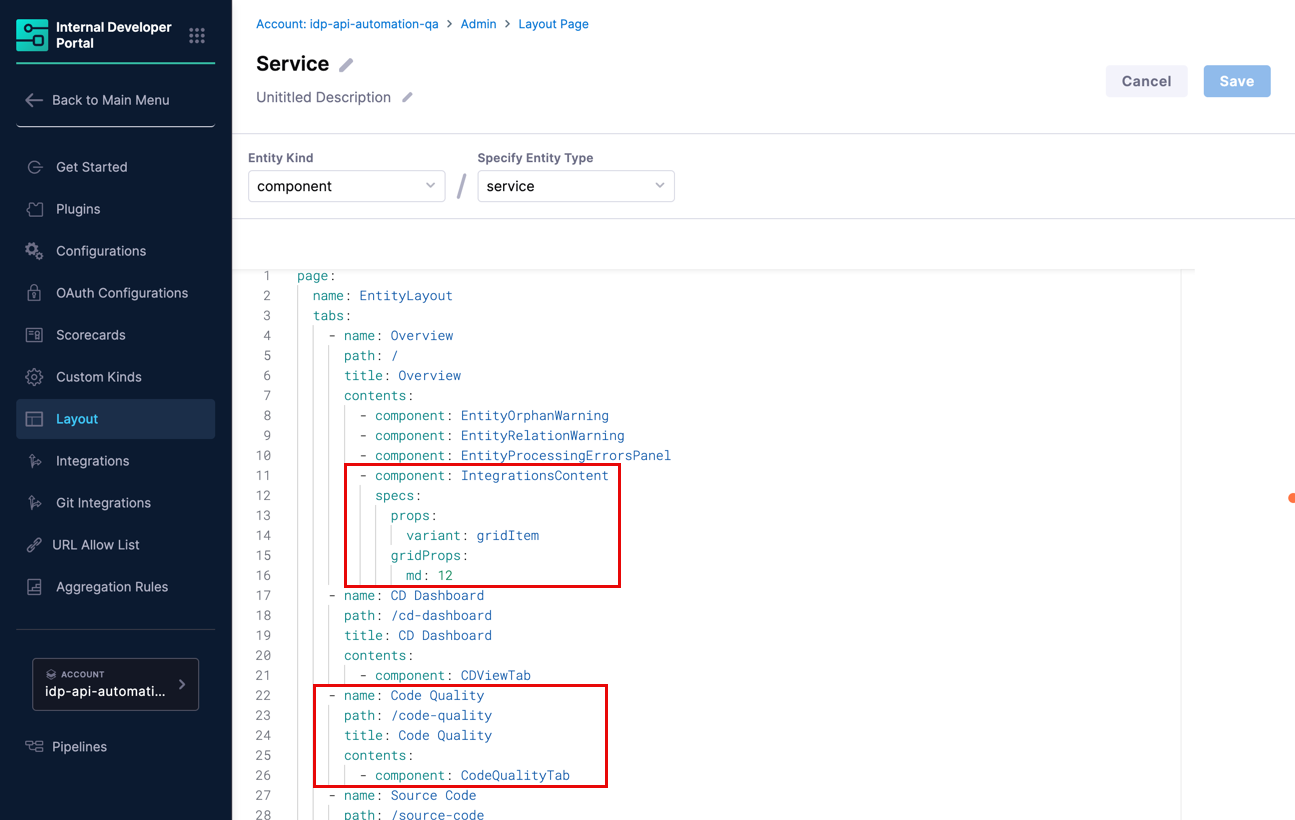Click the URL Allow List link icon
Screen dimensions: 1295x820
[35, 545]
